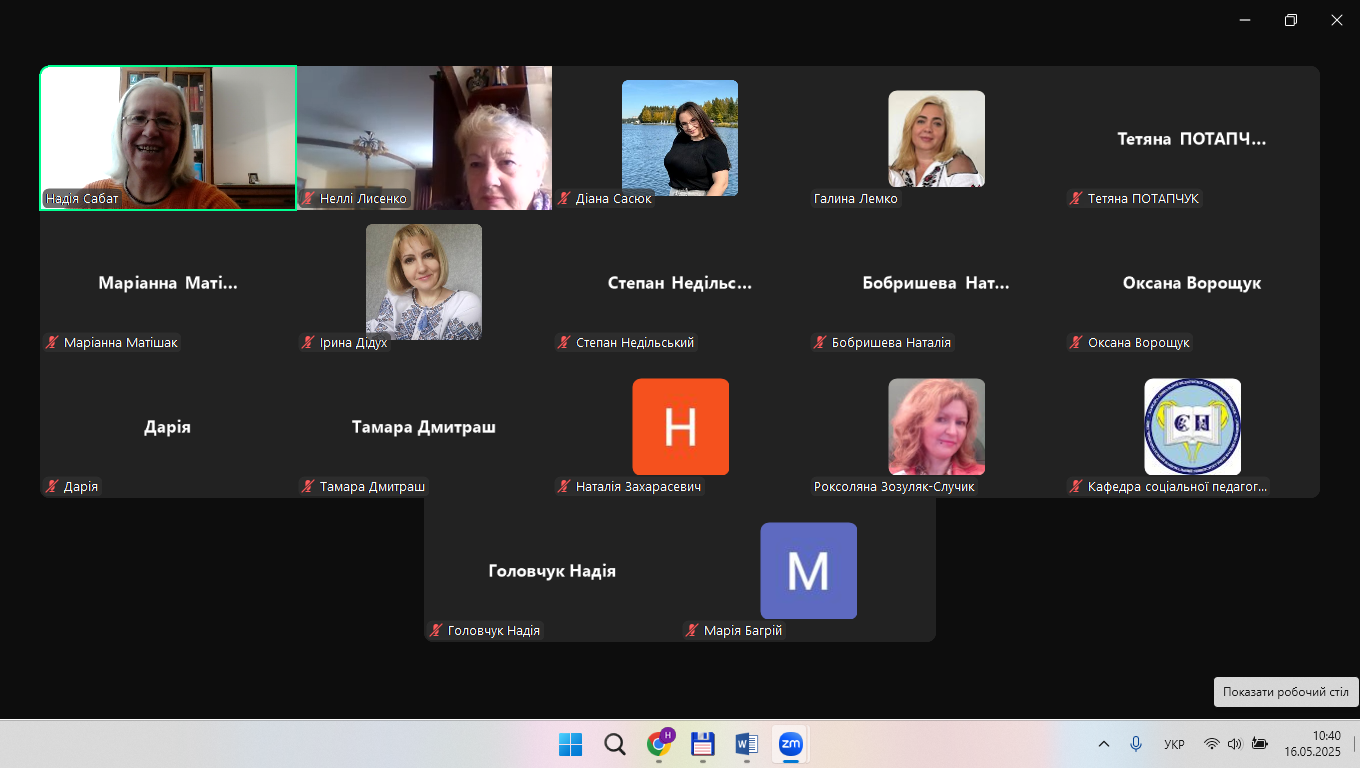The height and width of the screenshot is (768, 1360).
Task: Click Ірина Дідух's profile photo
Action: click(x=424, y=281)
